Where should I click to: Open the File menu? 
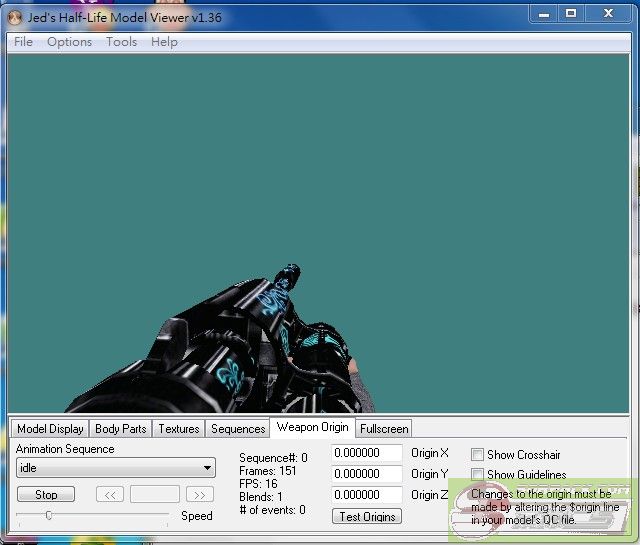coord(23,42)
